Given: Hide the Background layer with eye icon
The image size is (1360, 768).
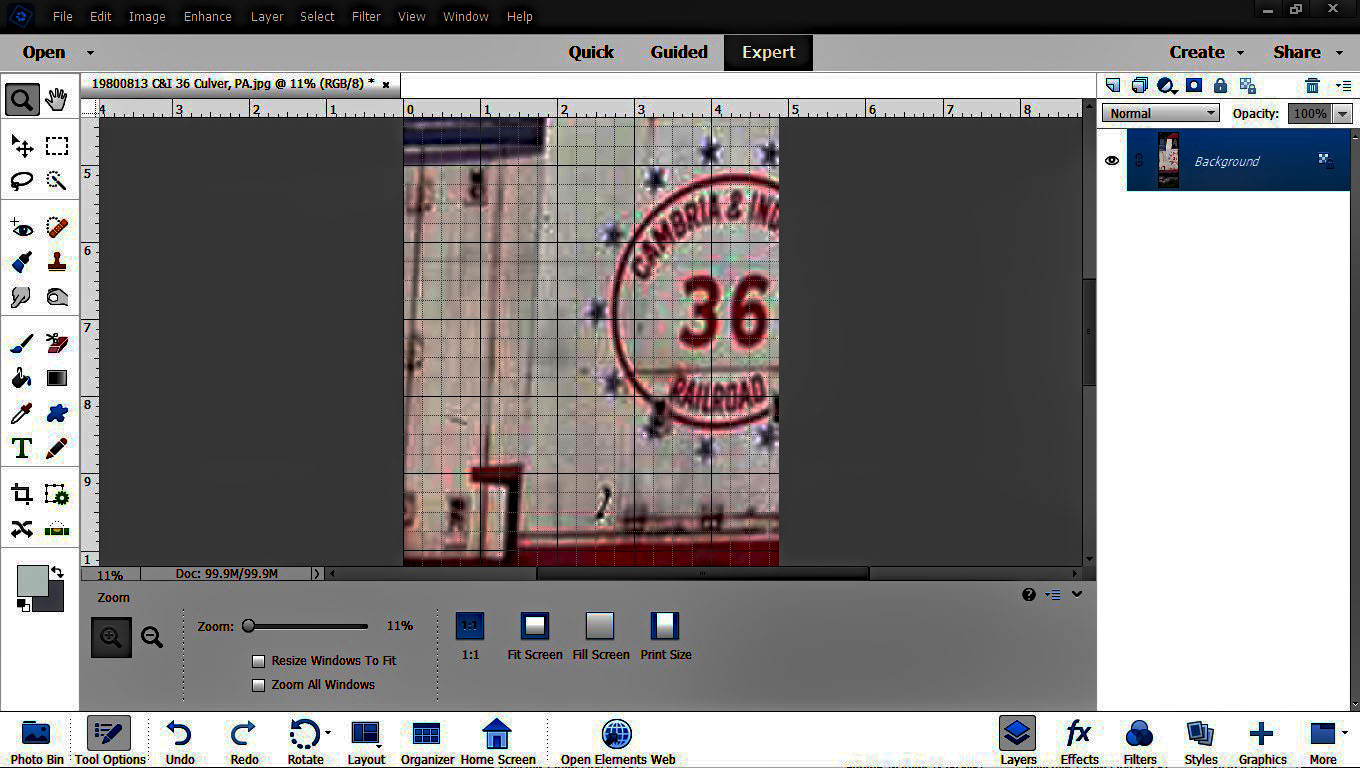Looking at the screenshot, I should pos(1112,161).
